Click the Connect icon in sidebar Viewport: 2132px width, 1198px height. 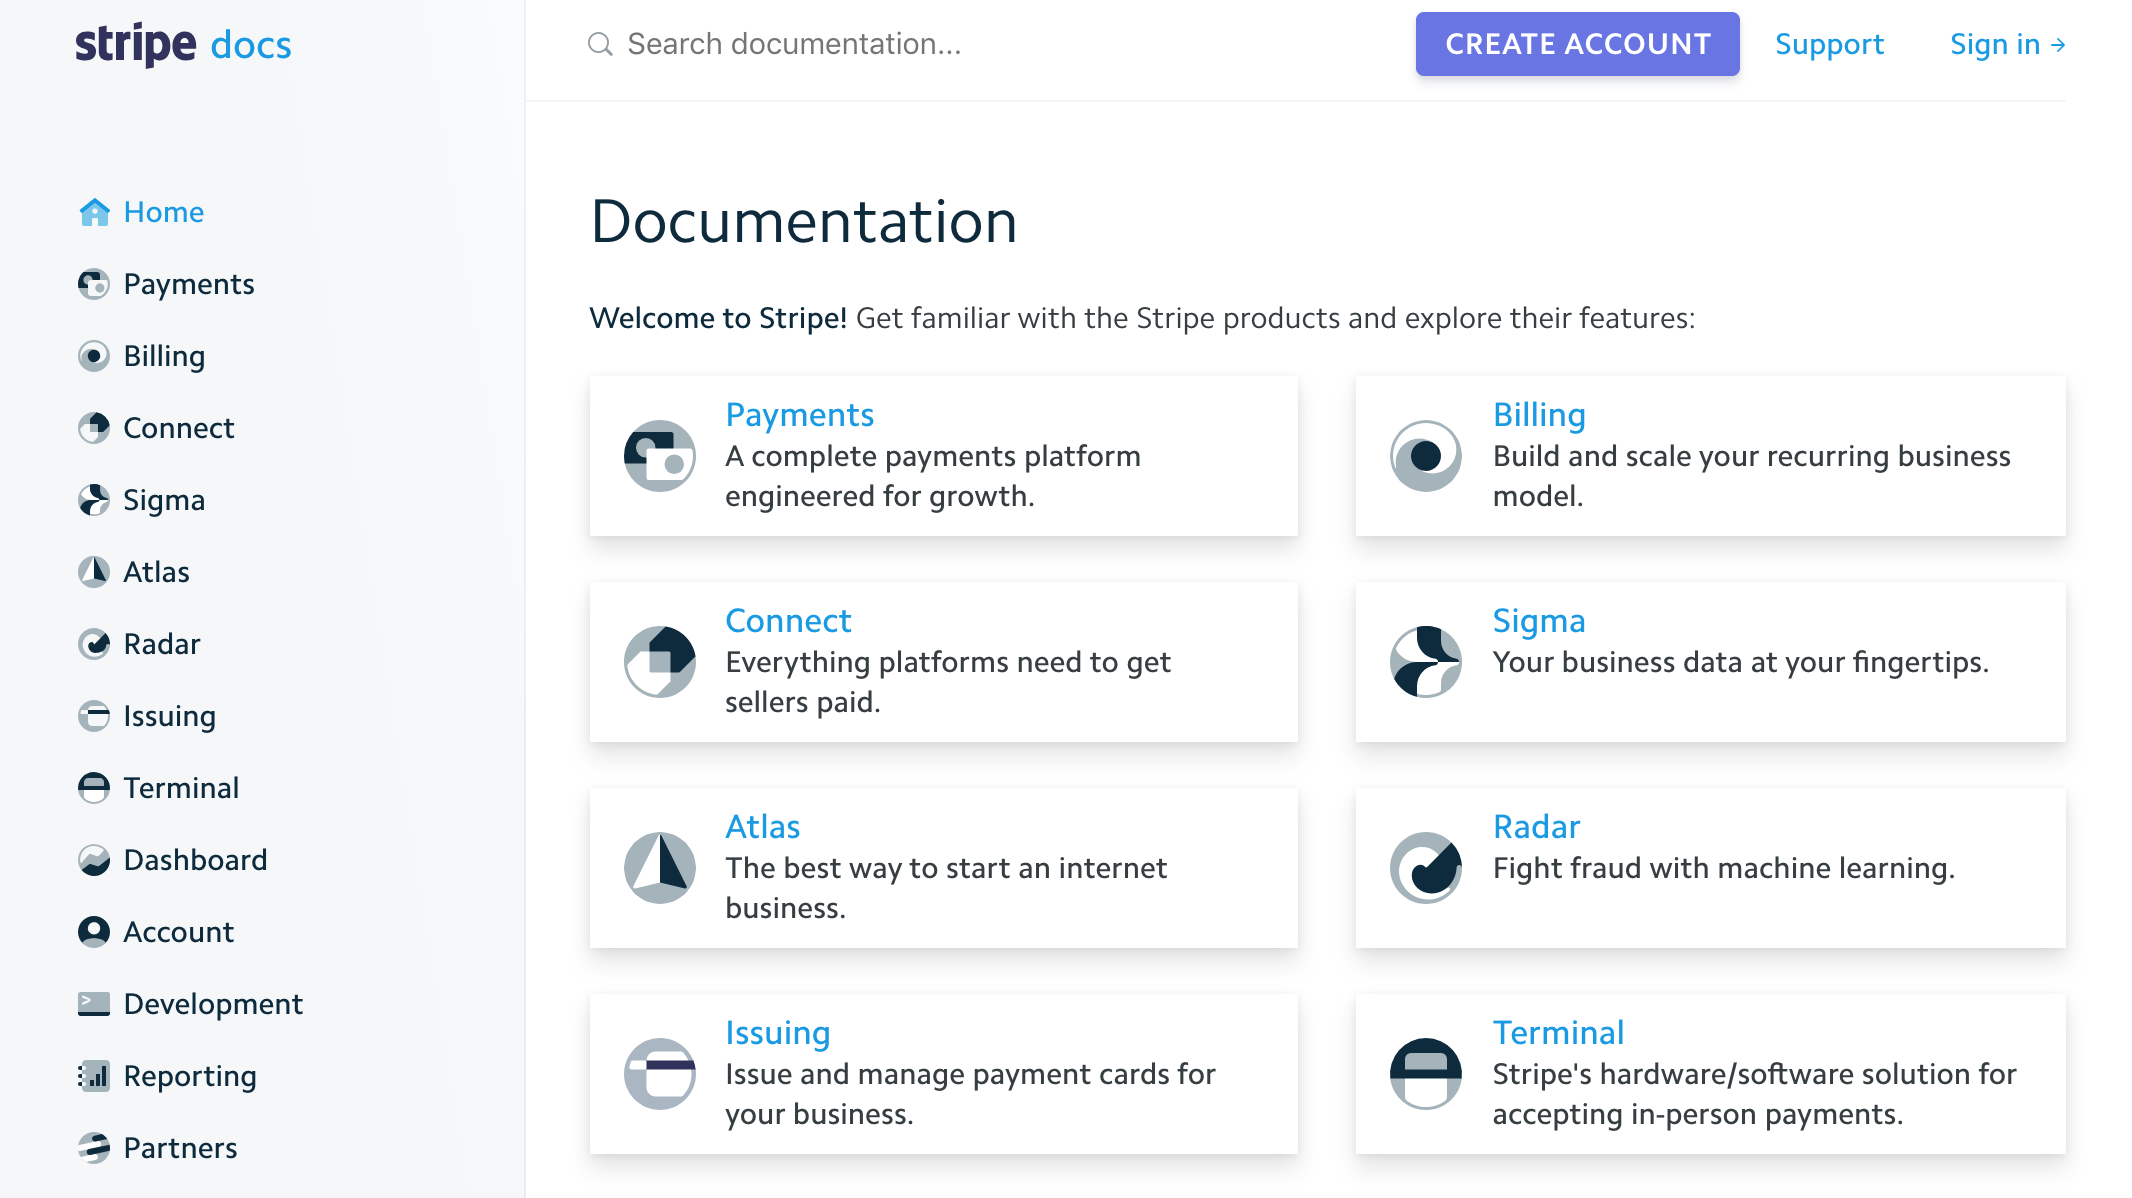94,428
